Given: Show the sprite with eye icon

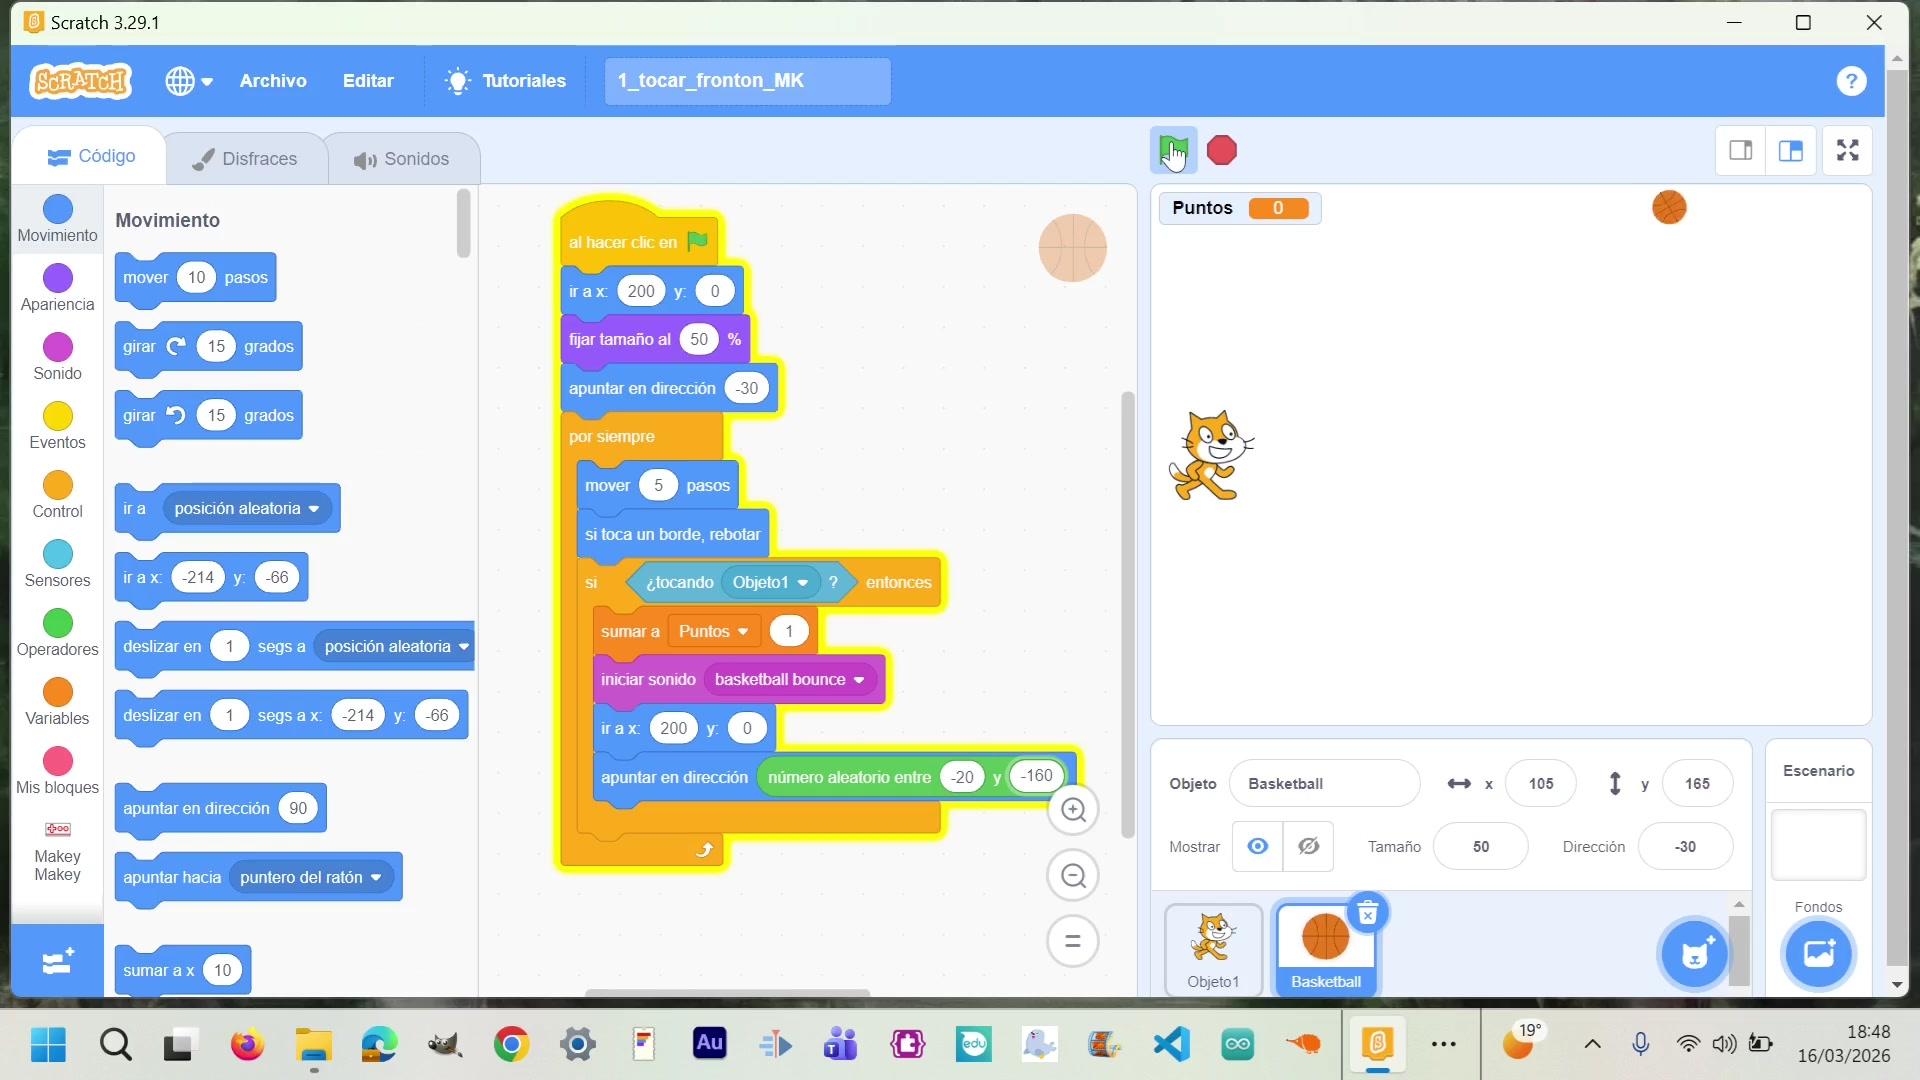Looking at the screenshot, I should [x=1258, y=846].
